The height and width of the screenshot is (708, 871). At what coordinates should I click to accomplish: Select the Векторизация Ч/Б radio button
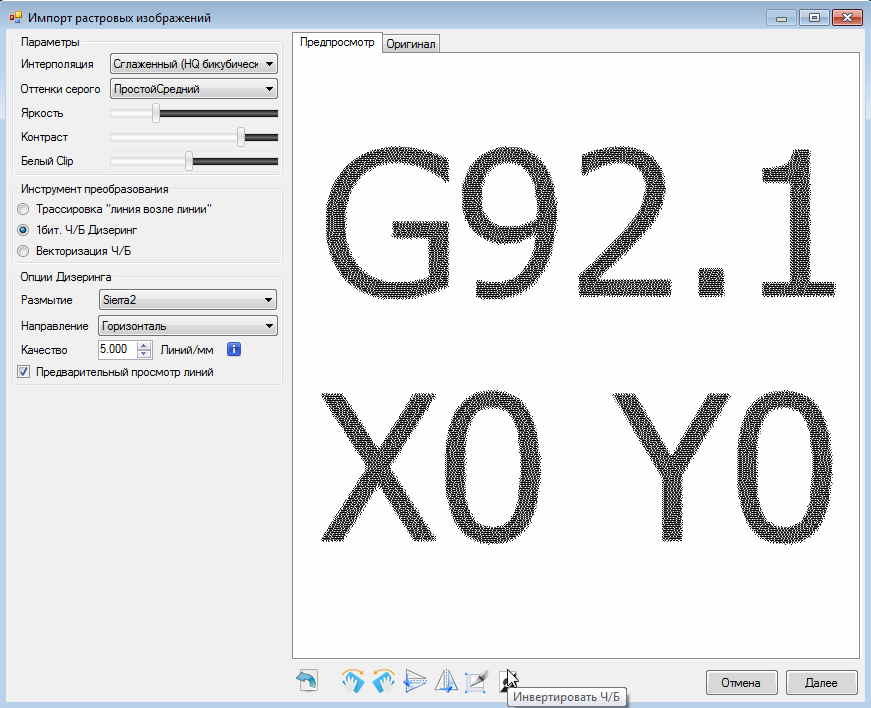(24, 250)
